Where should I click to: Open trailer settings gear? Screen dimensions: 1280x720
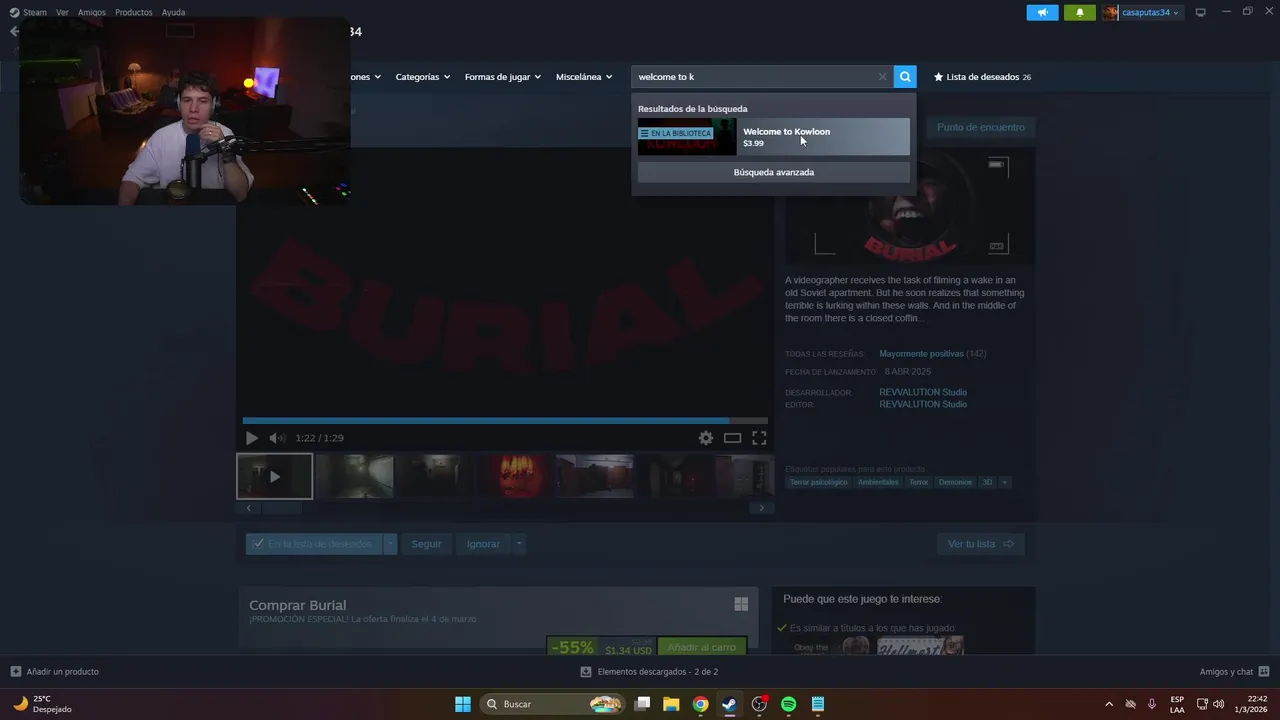tap(706, 438)
